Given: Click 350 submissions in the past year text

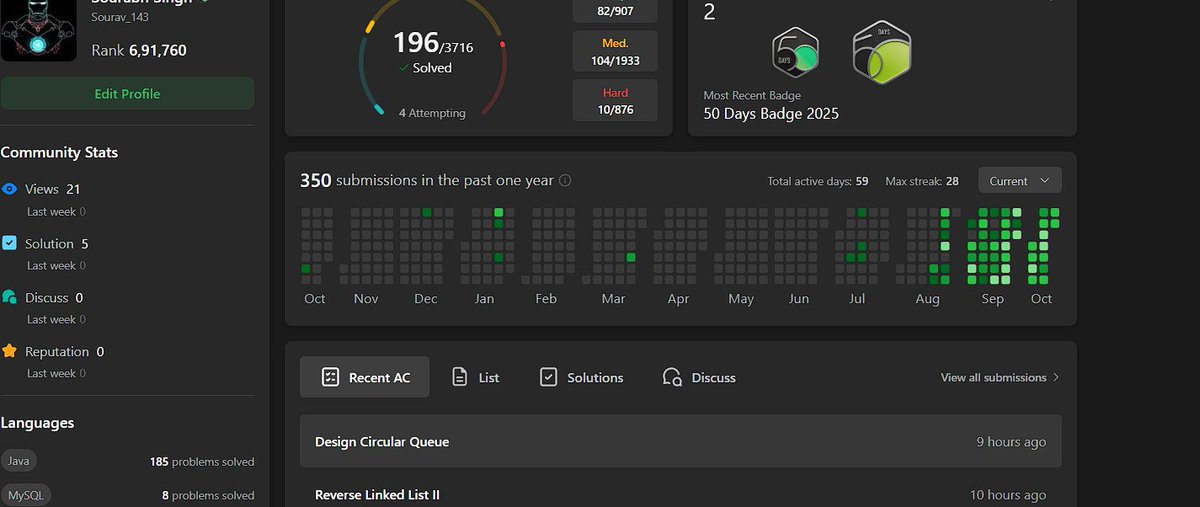Looking at the screenshot, I should coord(427,180).
